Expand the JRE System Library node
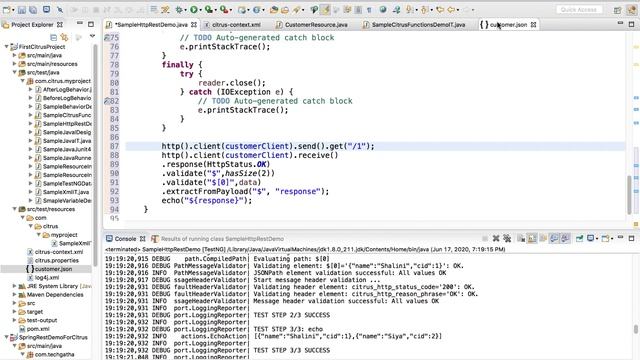Screen dimensions: 640x360 point(15,286)
